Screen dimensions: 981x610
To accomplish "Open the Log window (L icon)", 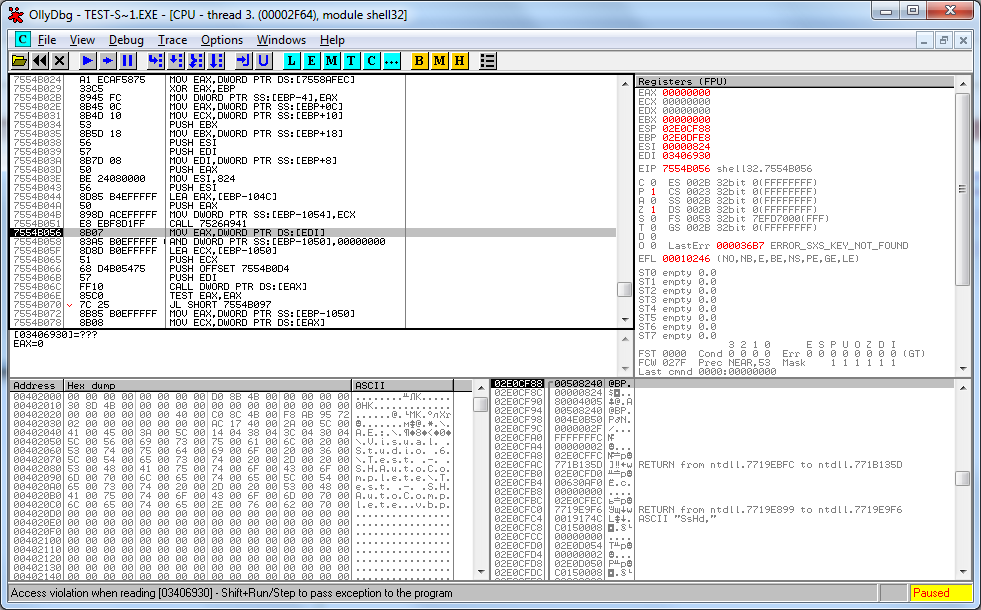I will (x=291, y=61).
